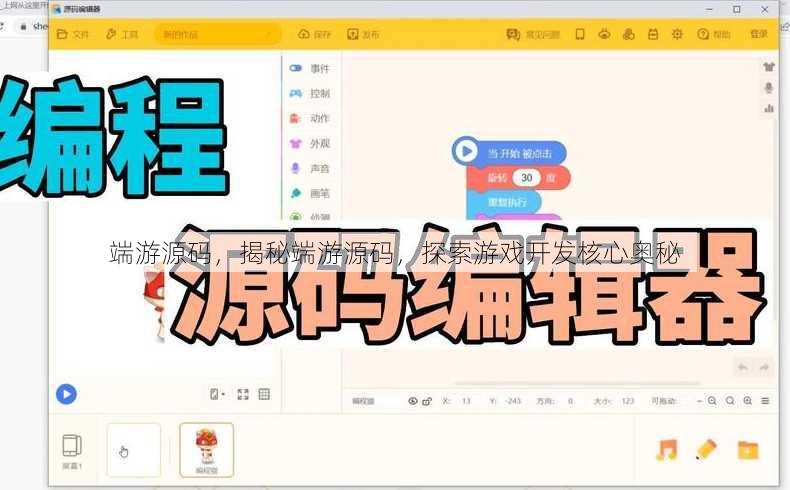Click the 重复执行 repeat forever block
This screenshot has width=790, height=490.
point(504,202)
